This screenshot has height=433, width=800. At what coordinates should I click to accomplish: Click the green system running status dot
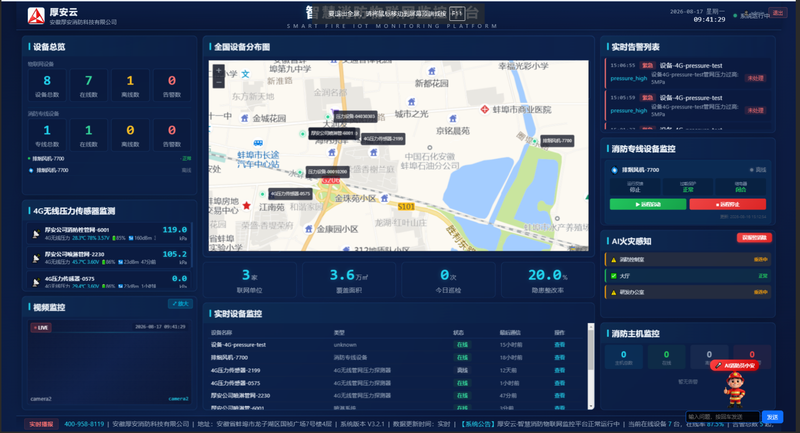[x=735, y=16]
